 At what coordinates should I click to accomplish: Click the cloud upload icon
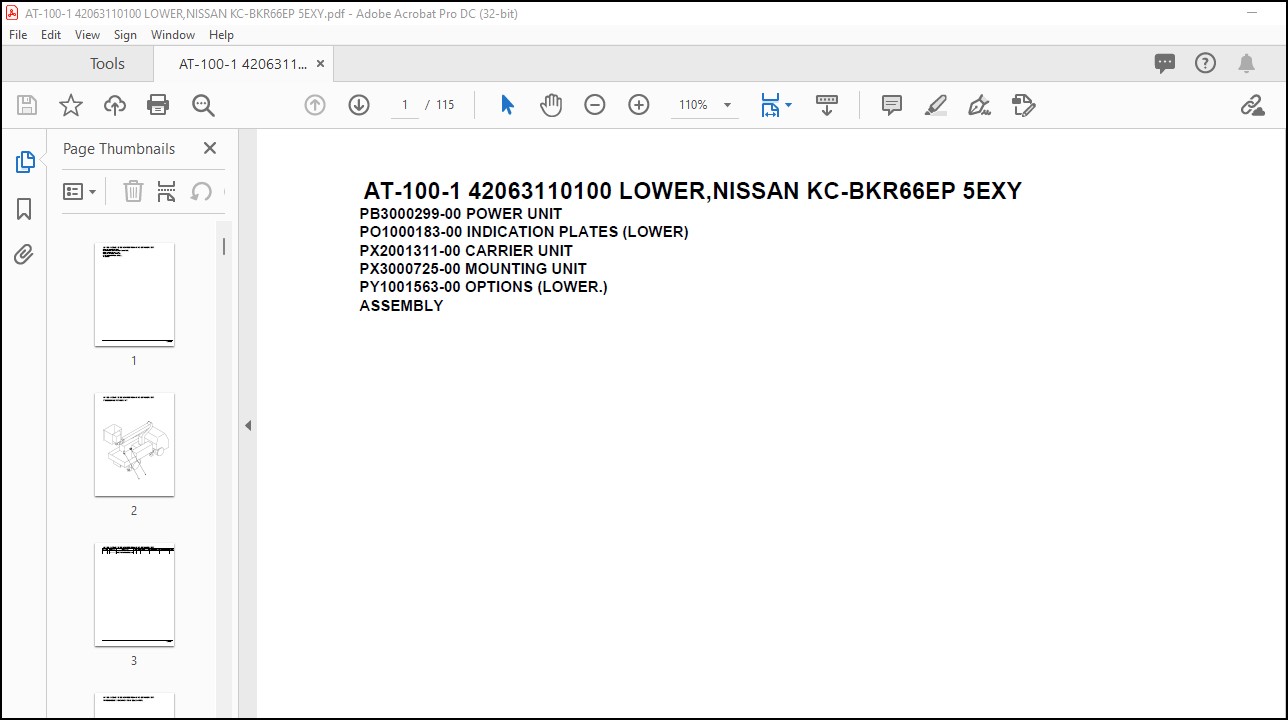115,105
